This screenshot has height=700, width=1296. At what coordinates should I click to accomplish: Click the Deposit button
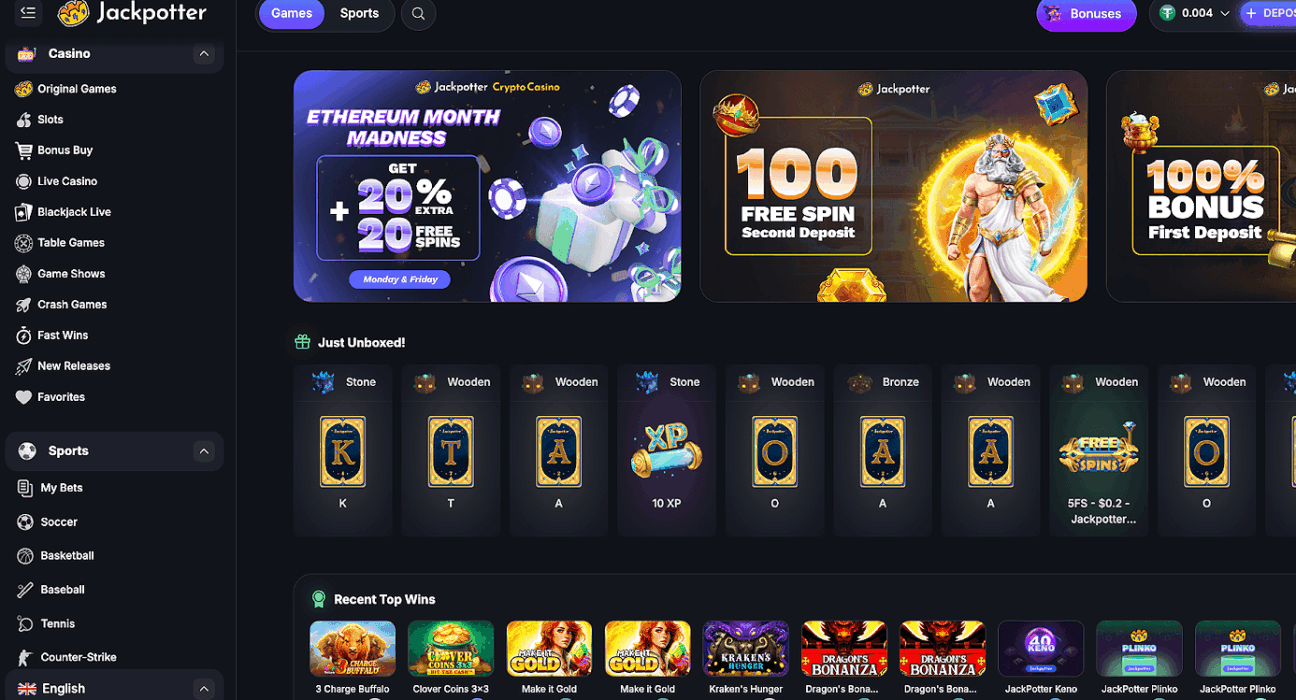point(1268,13)
